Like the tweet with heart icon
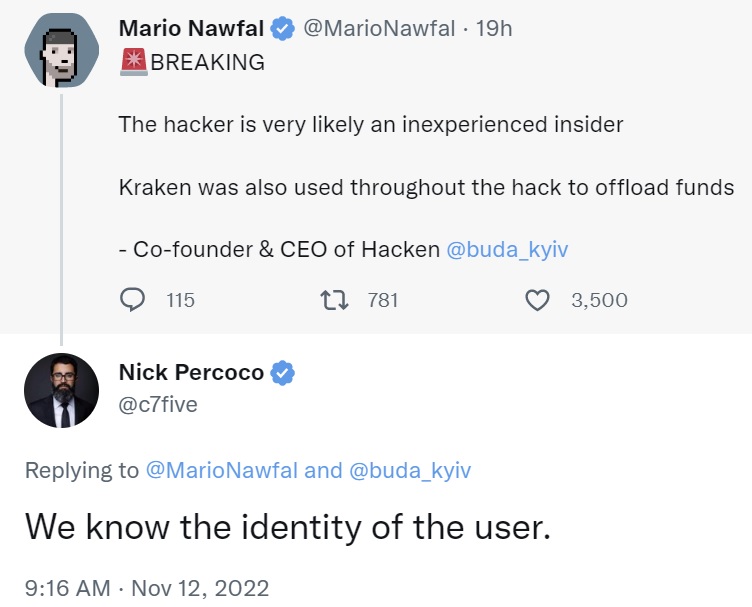The height and width of the screenshot is (607, 752). pyautogui.click(x=538, y=299)
